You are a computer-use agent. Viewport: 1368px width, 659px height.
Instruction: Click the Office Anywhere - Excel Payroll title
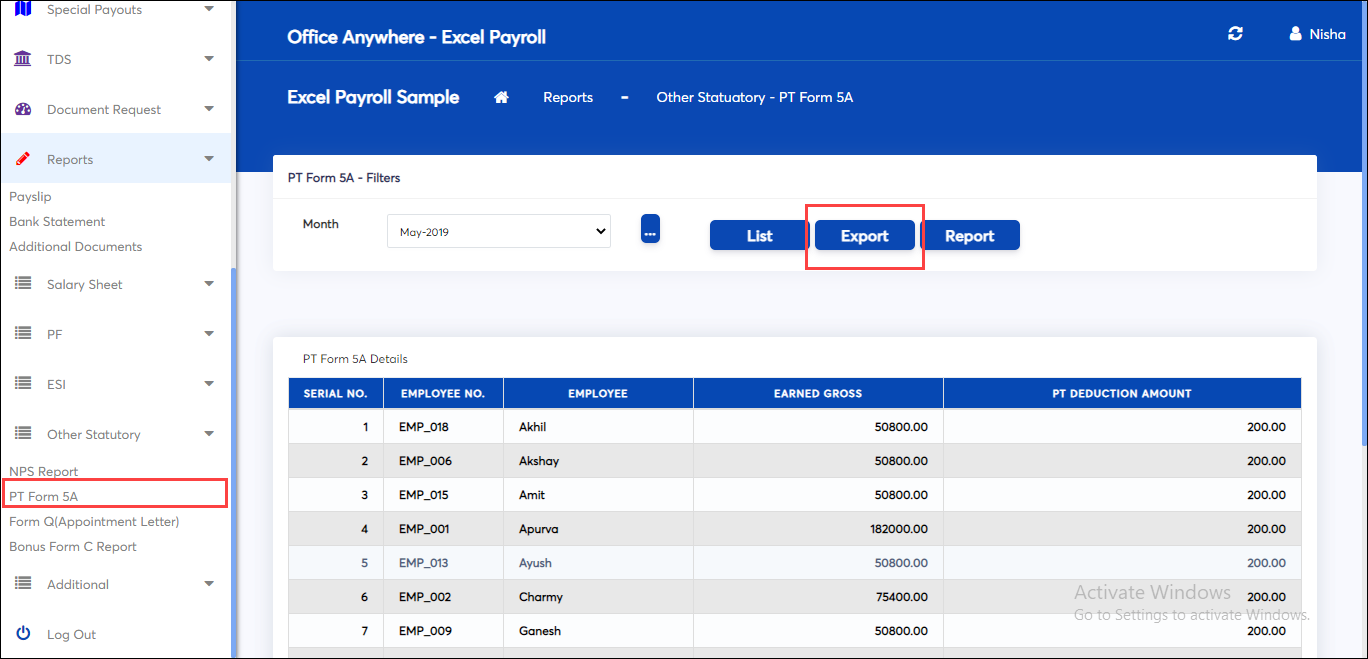pos(416,37)
